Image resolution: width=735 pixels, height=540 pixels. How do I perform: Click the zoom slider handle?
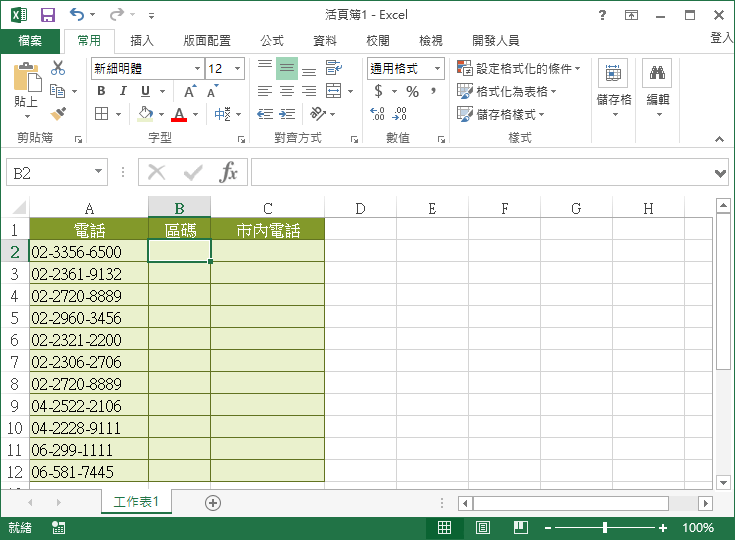pyautogui.click(x=605, y=528)
